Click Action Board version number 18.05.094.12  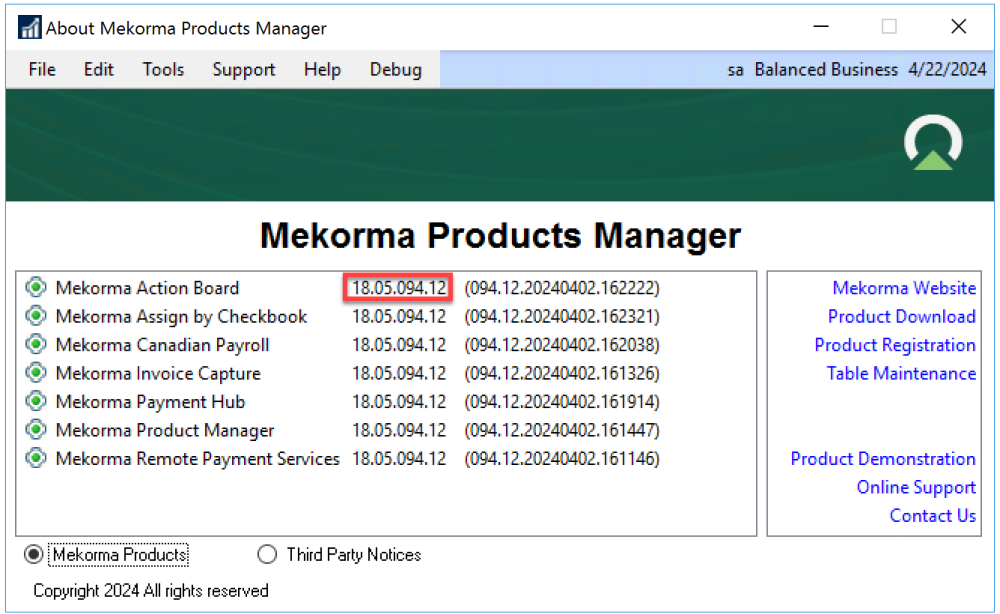399,288
